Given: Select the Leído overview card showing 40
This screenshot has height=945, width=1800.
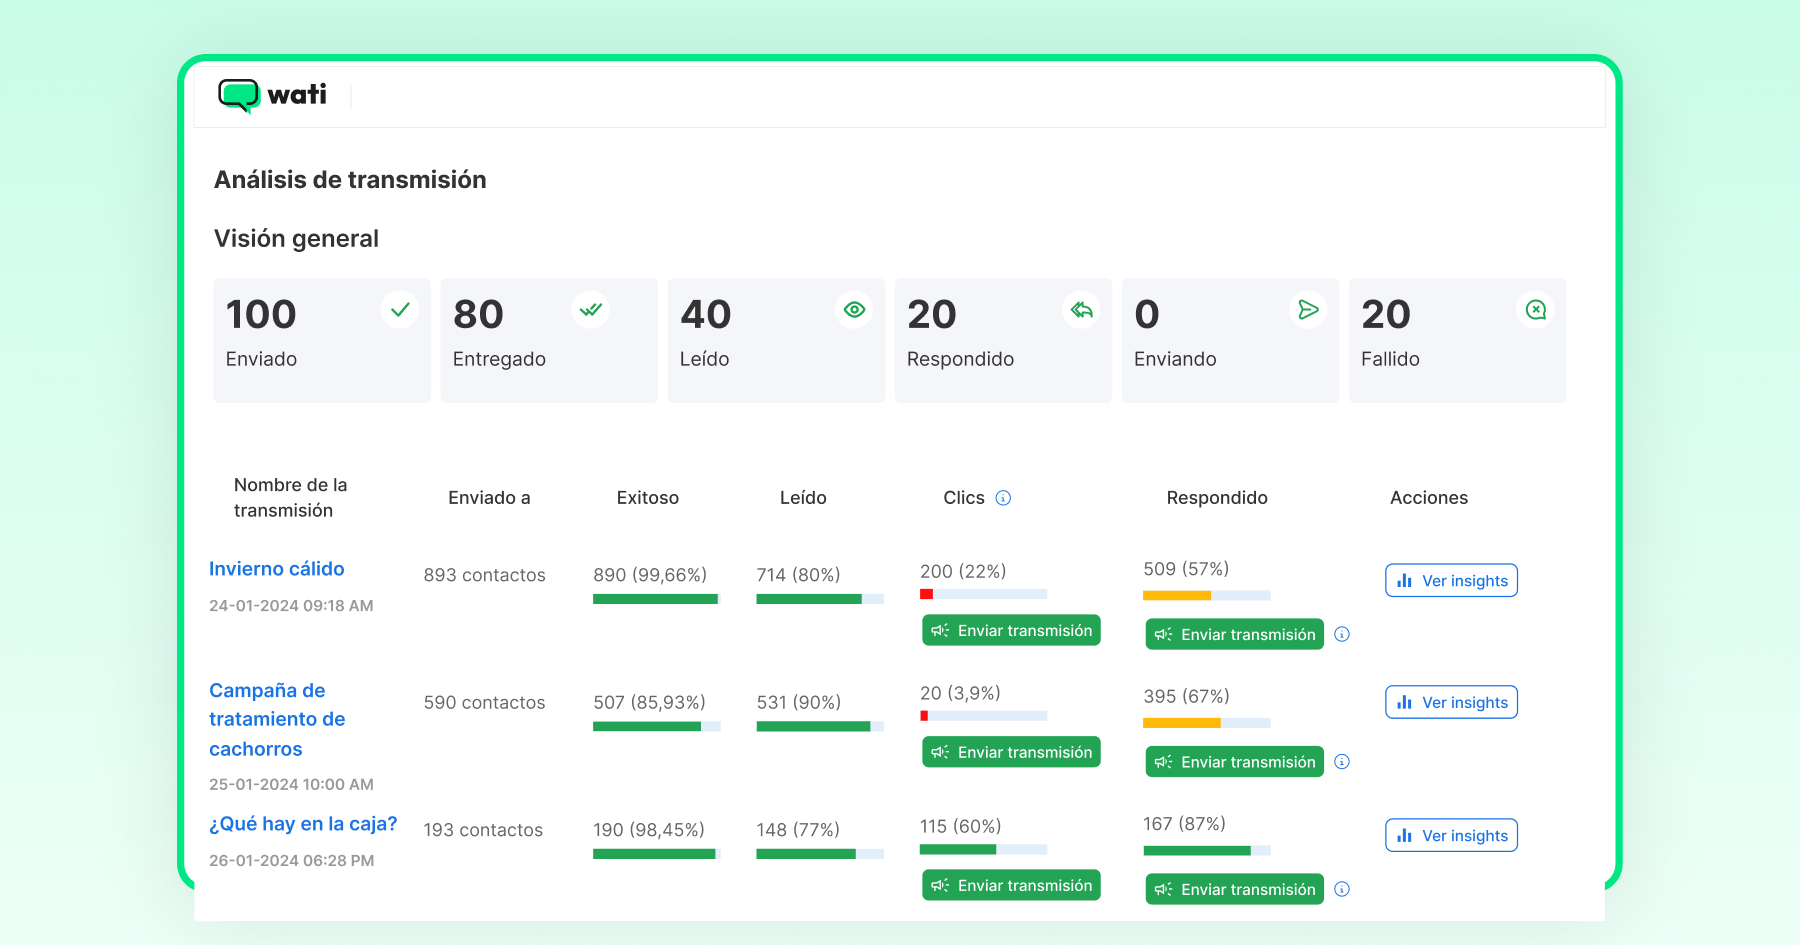Looking at the screenshot, I should pos(776,341).
